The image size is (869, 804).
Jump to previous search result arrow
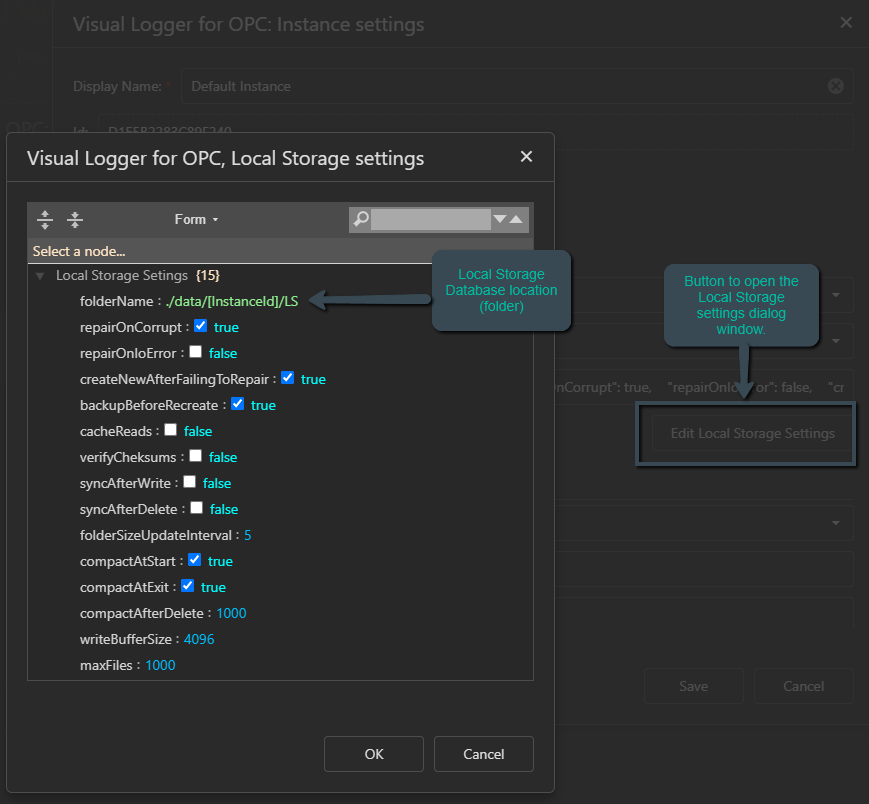[x=516, y=219]
